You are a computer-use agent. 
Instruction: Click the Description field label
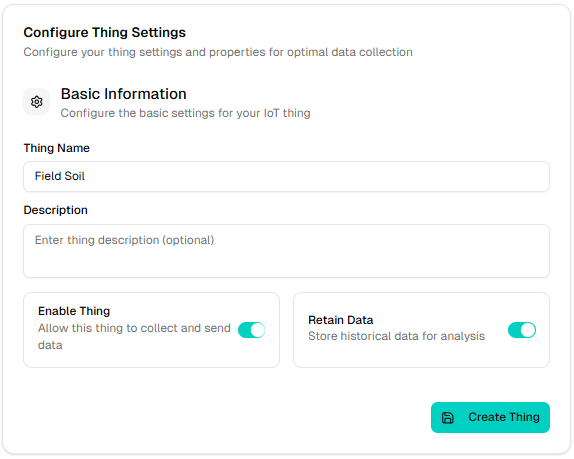click(56, 210)
